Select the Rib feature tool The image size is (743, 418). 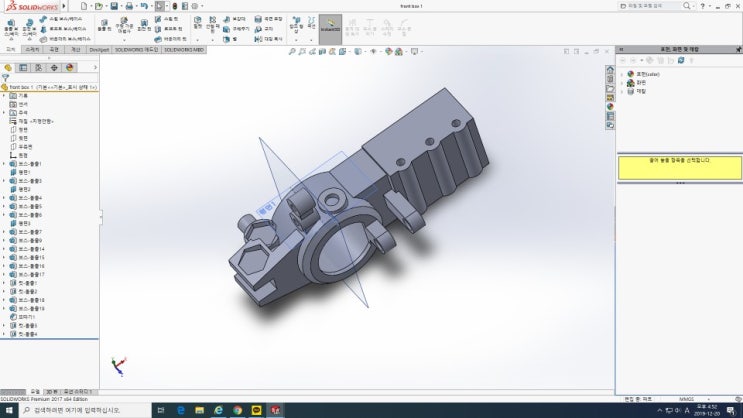(x=235, y=19)
